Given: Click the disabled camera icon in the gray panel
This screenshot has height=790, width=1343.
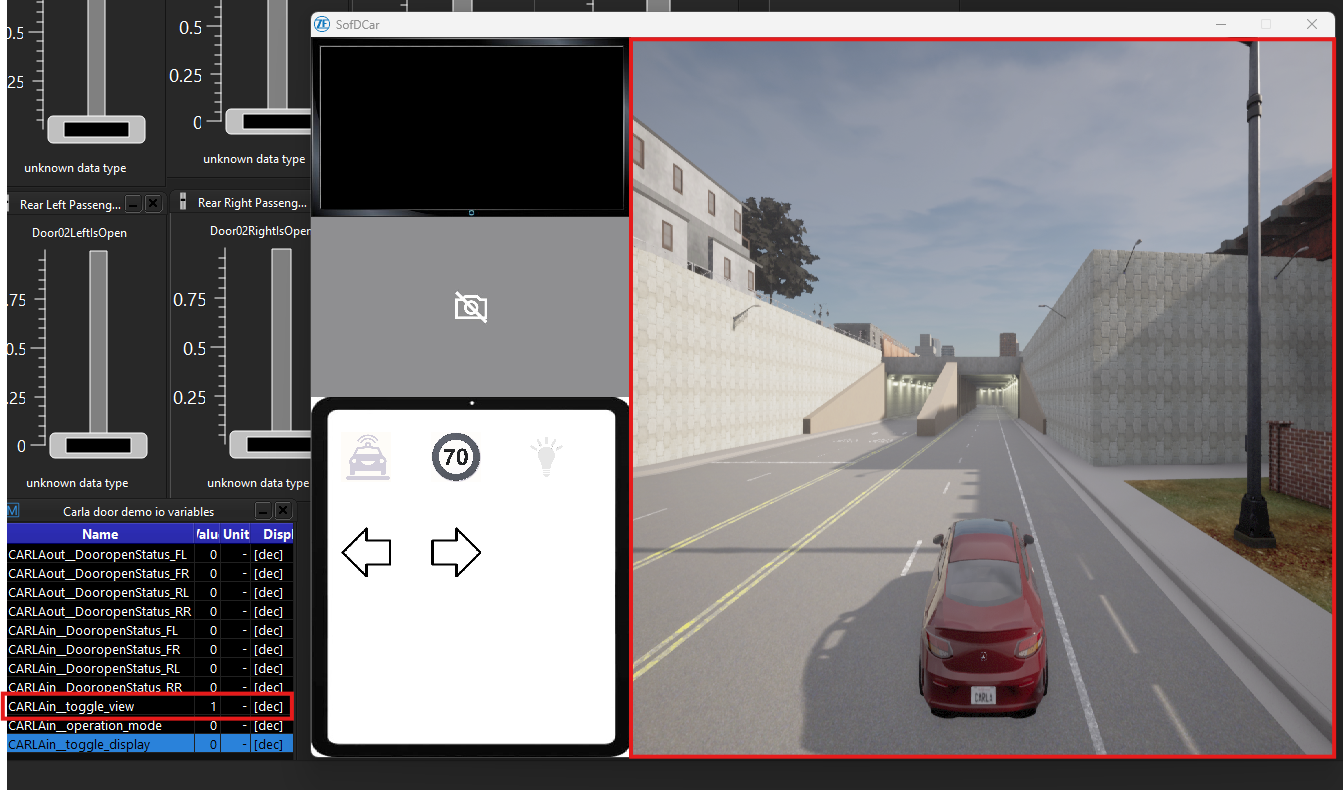Looking at the screenshot, I should pyautogui.click(x=470, y=307).
